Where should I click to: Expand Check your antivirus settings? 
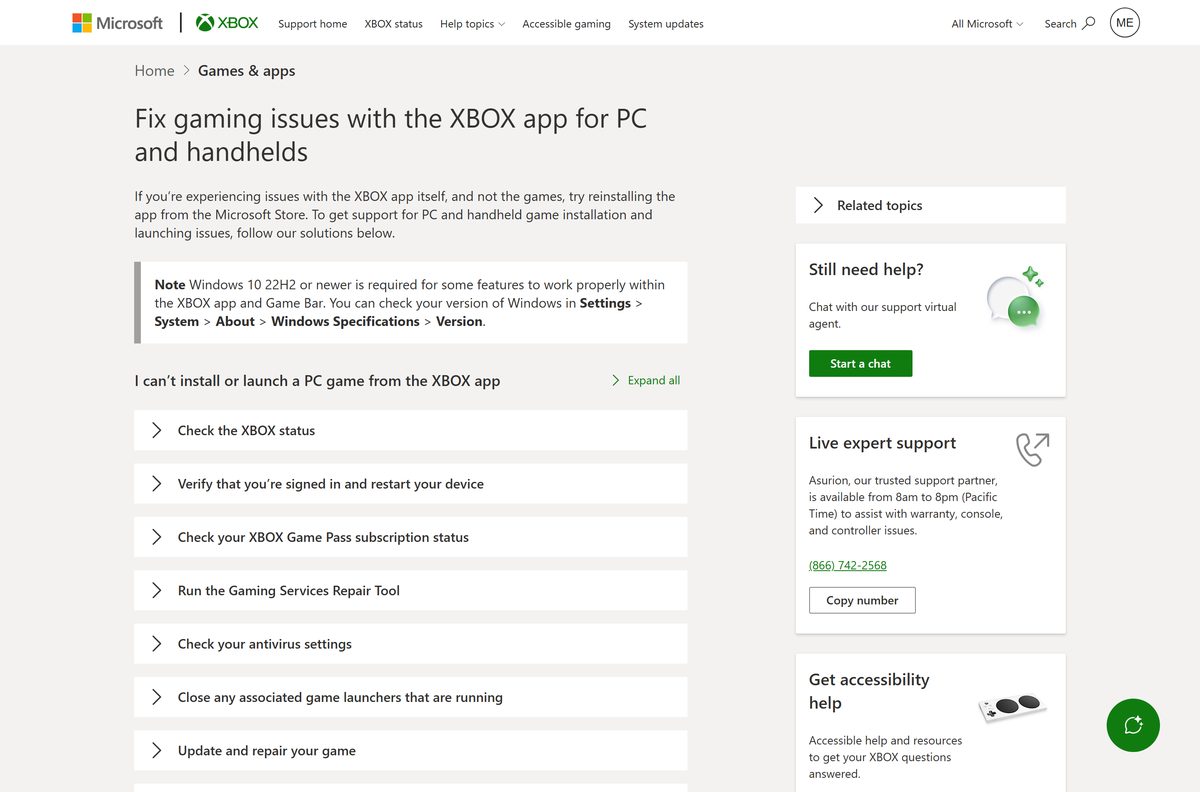pyautogui.click(x=410, y=644)
